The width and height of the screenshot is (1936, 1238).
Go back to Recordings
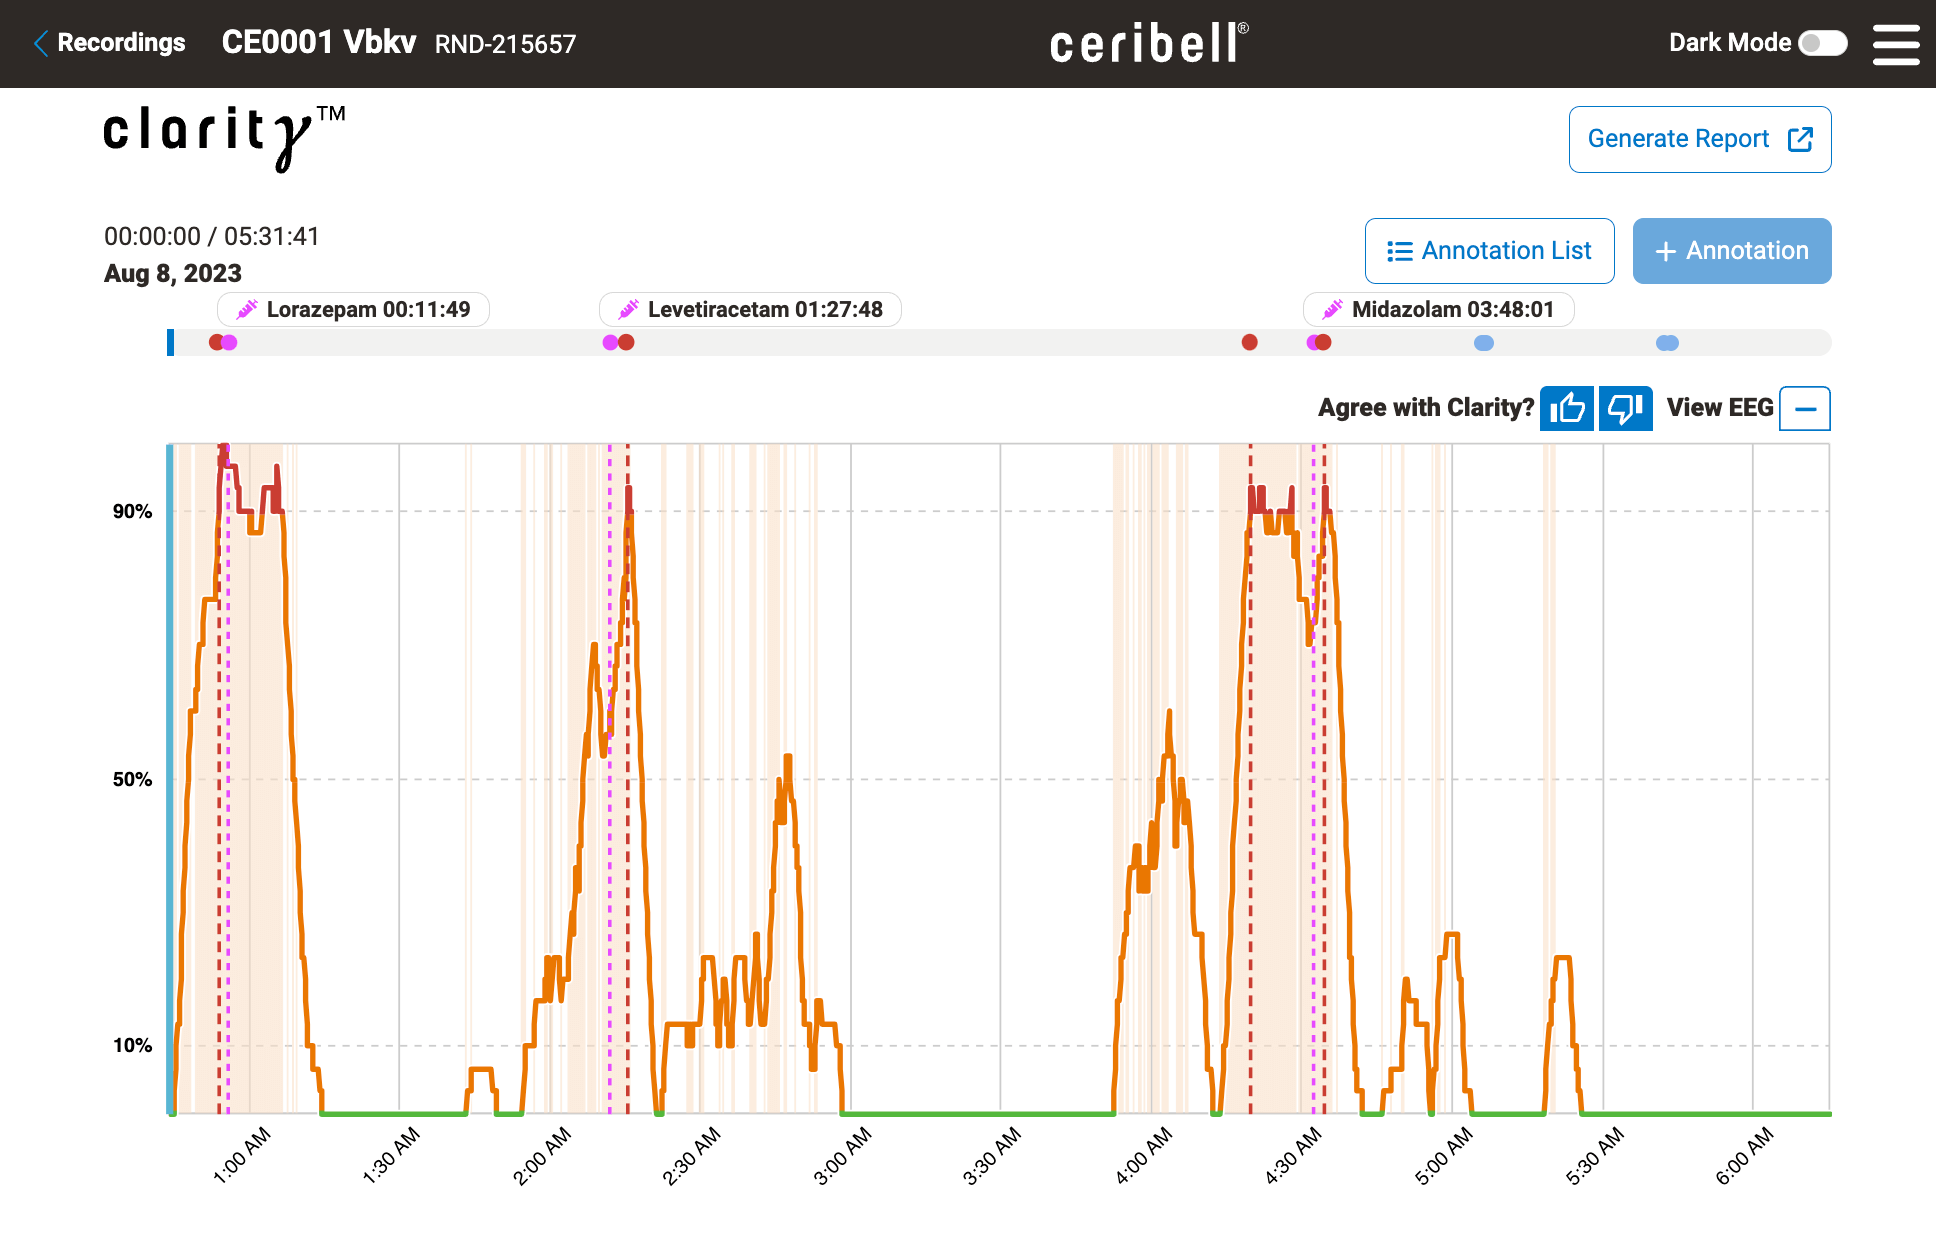click(110, 43)
